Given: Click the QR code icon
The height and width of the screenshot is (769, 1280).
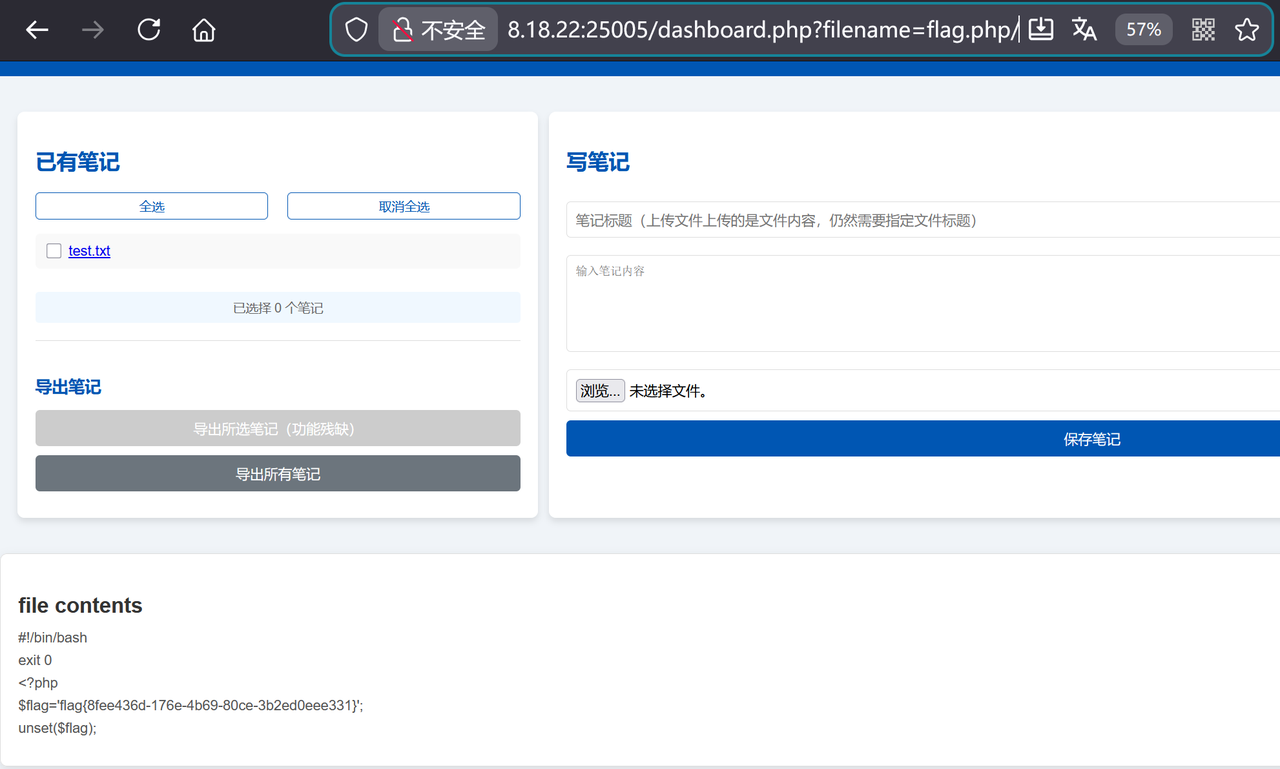Looking at the screenshot, I should (x=1203, y=30).
